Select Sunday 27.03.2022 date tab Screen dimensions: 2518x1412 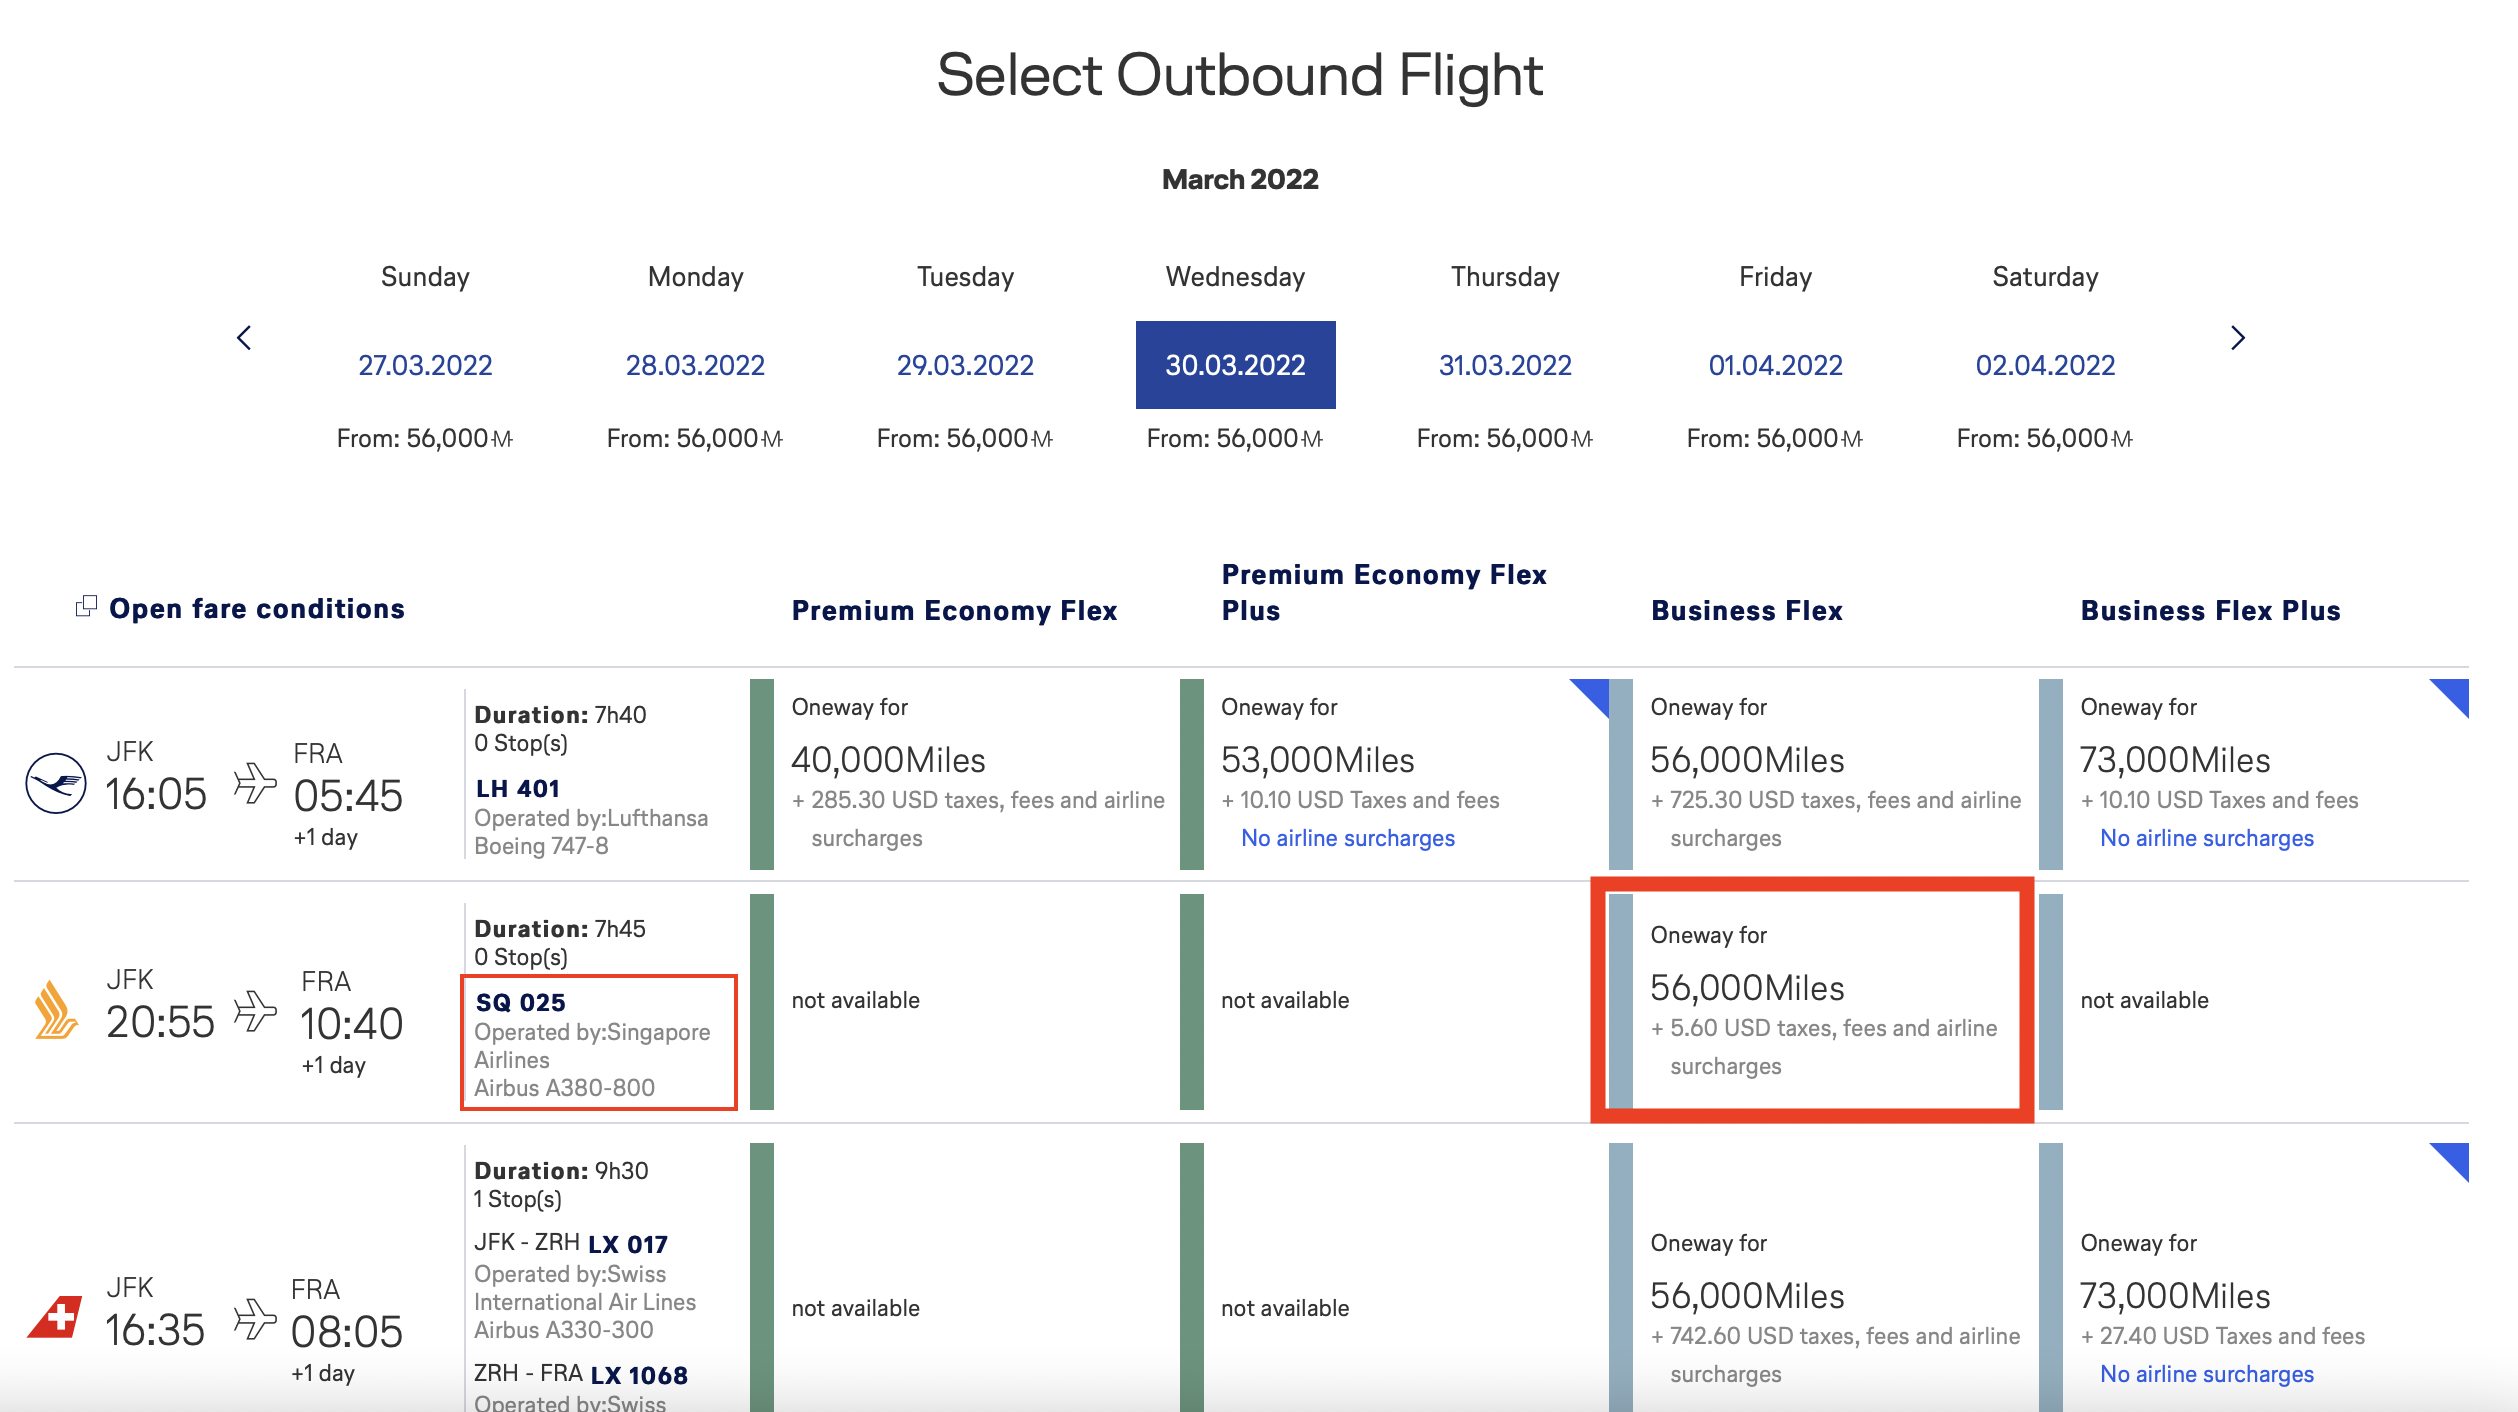(425, 365)
